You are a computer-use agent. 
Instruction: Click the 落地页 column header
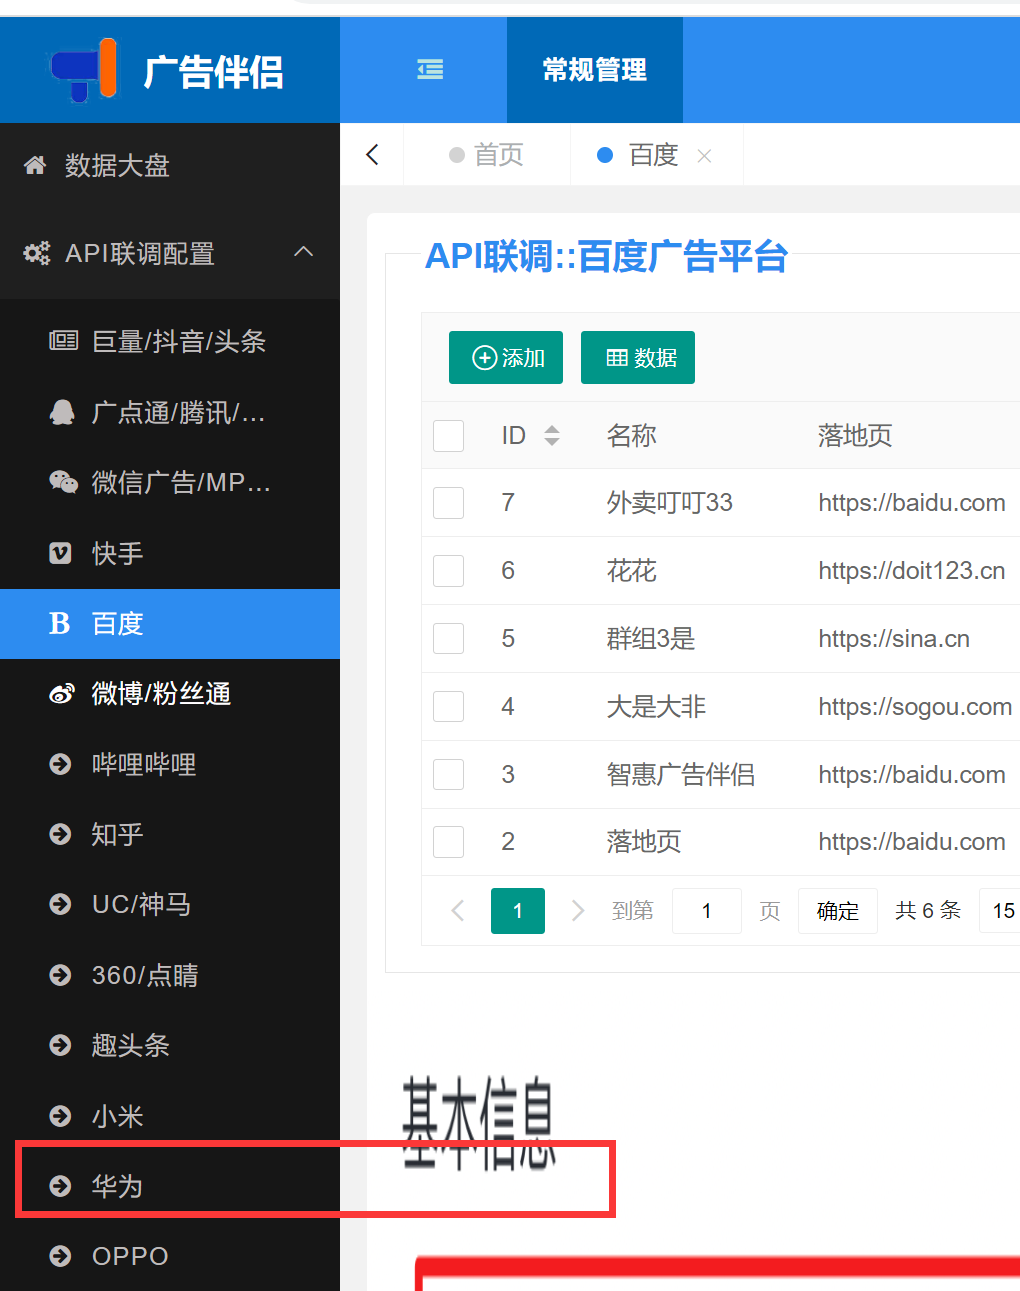click(855, 435)
